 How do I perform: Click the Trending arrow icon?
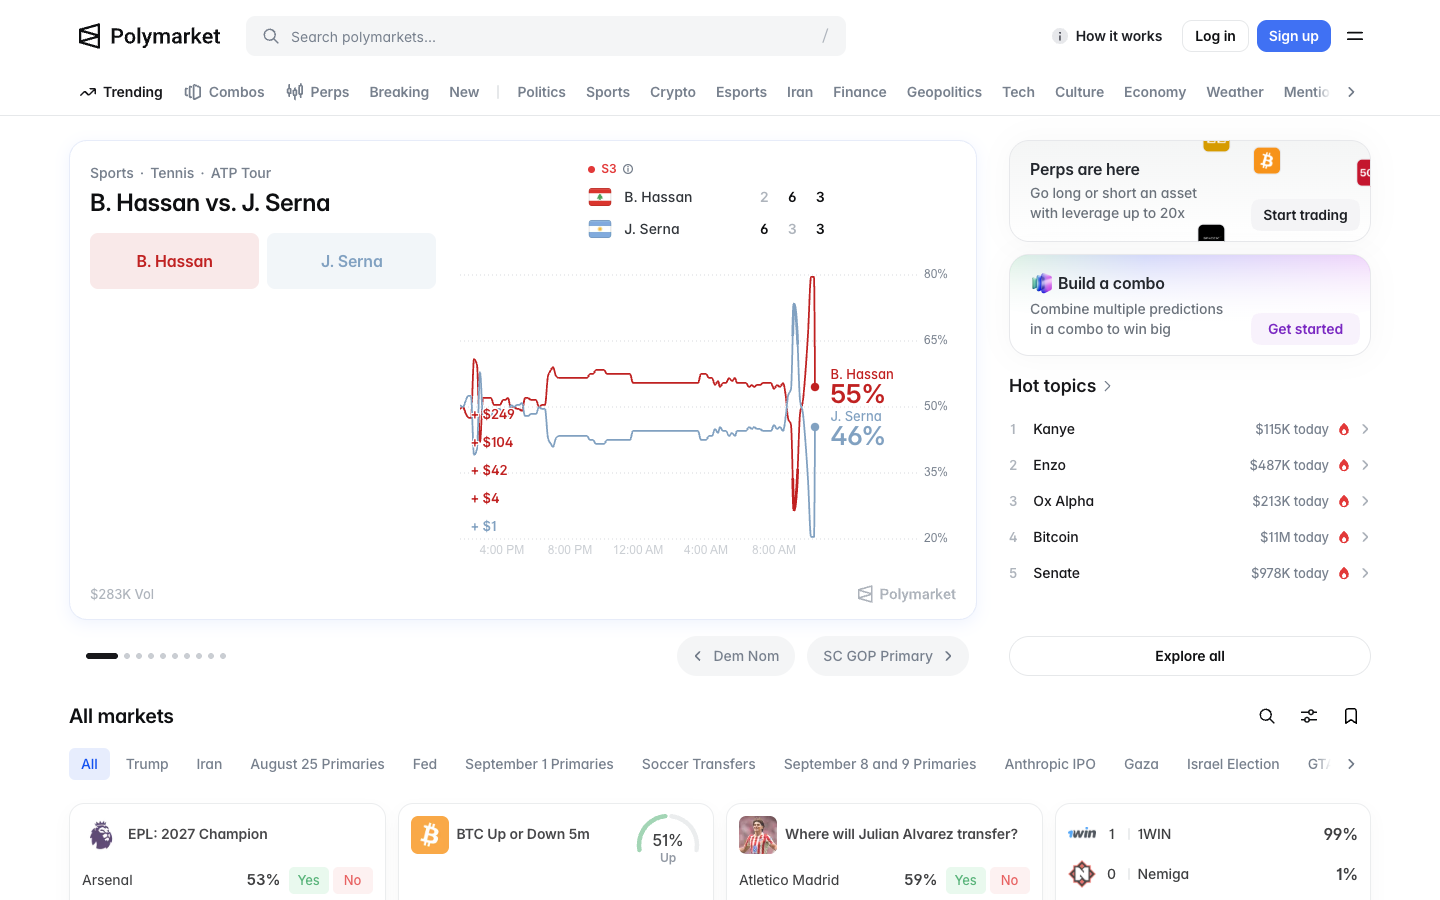pos(88,92)
